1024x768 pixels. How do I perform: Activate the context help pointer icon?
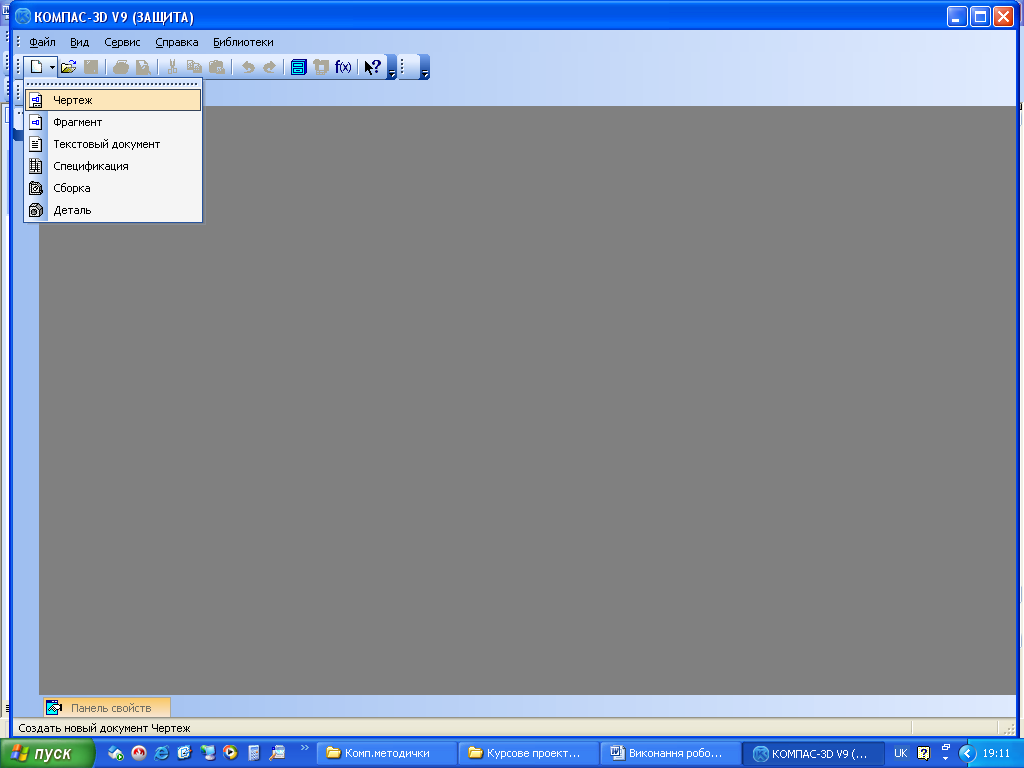pos(372,67)
